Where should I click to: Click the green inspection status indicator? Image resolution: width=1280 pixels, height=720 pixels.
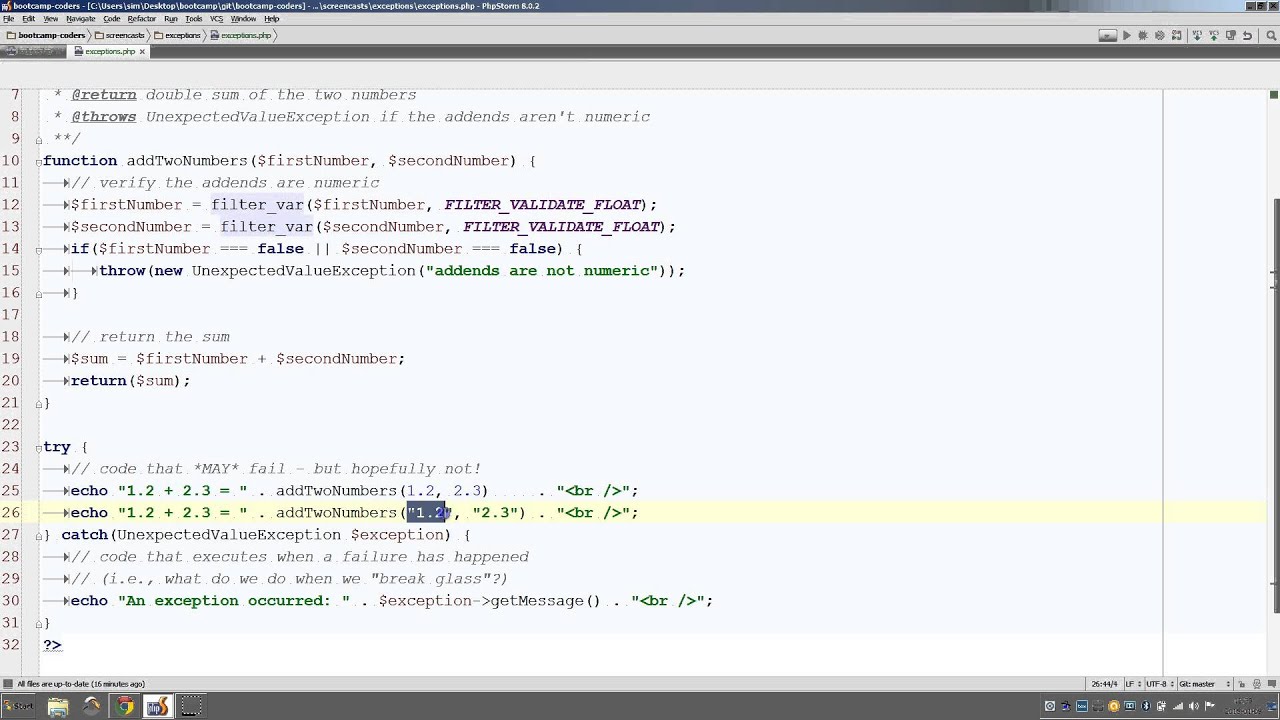coord(1273,95)
